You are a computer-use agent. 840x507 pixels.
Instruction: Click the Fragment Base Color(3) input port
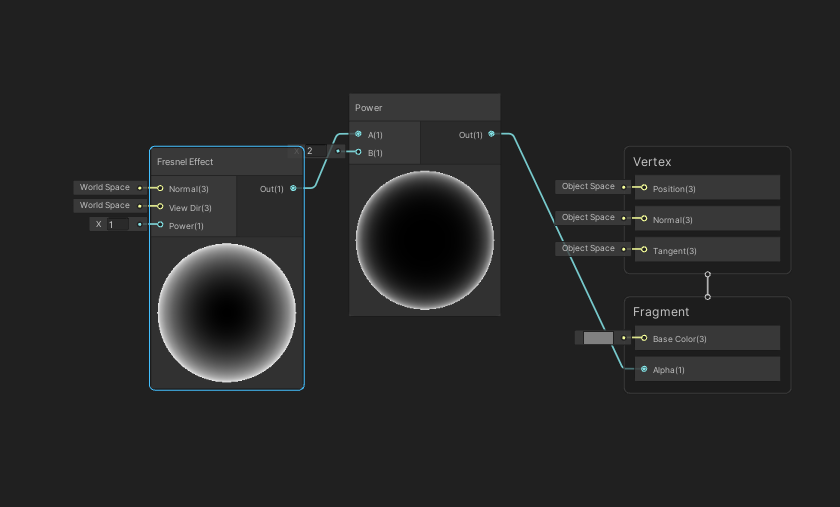[x=644, y=338]
